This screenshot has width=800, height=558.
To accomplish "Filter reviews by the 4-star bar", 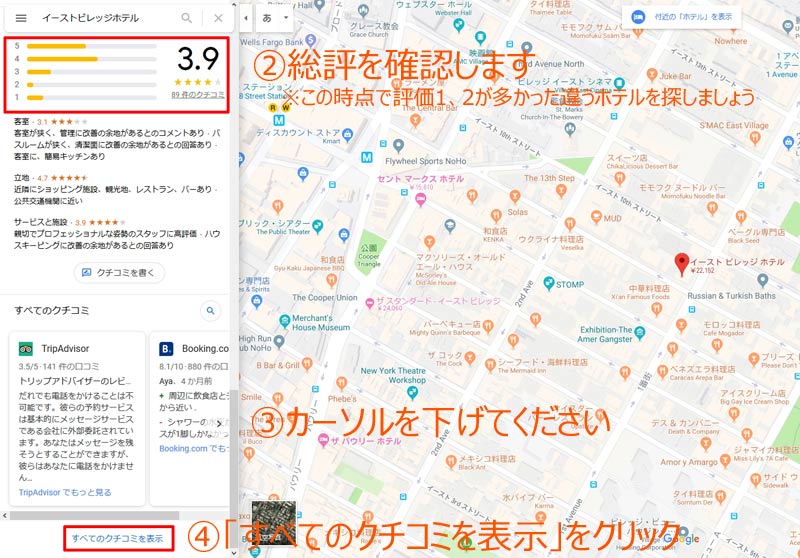I will [92, 59].
